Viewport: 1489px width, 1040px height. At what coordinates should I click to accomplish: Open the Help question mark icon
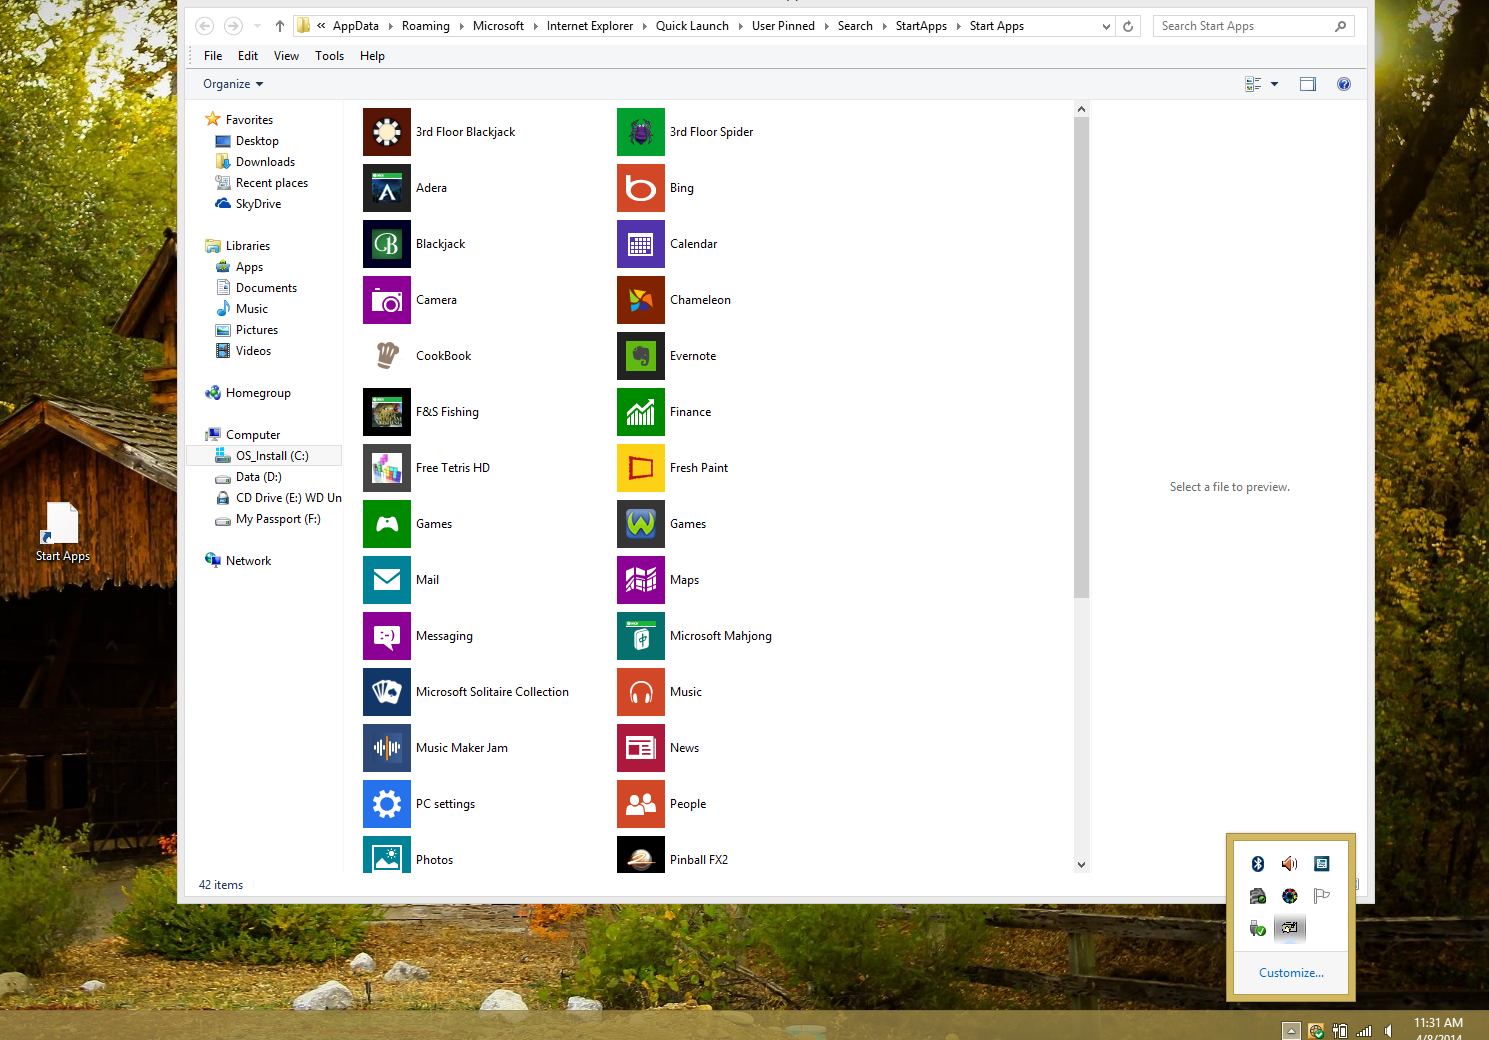pos(1344,84)
